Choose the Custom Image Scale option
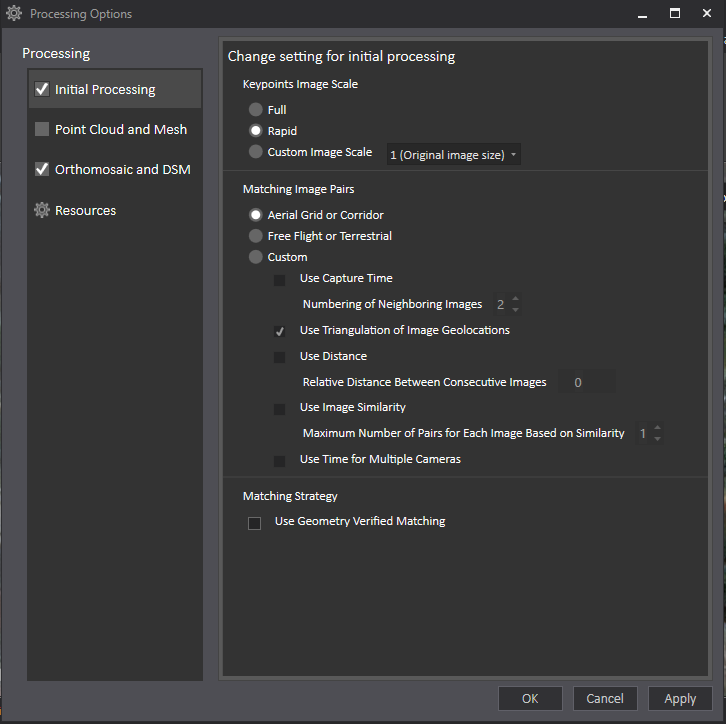Screen dimensions: 726x724 coord(256,152)
